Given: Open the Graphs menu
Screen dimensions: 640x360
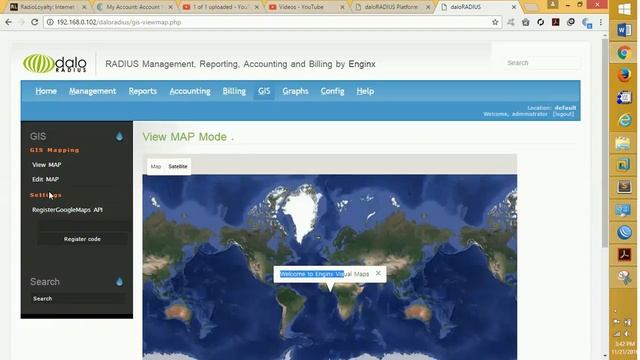Looking at the screenshot, I should coord(295,91).
